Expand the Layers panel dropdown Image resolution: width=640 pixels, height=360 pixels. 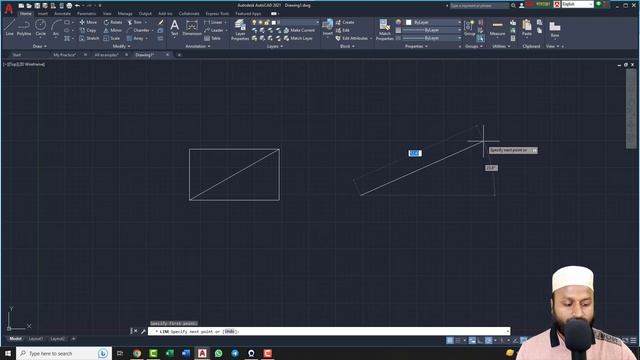[x=275, y=47]
